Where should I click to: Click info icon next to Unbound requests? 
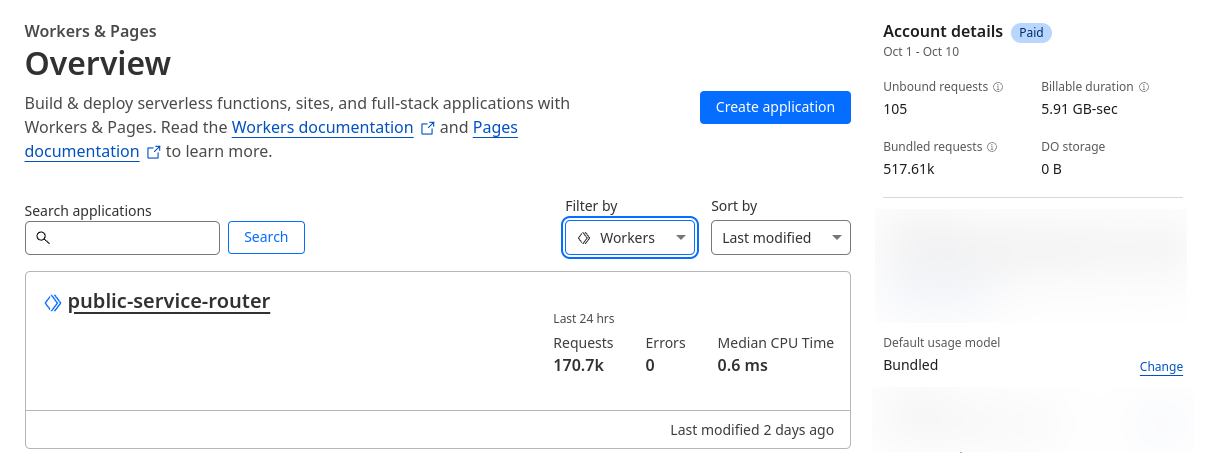pyautogui.click(x=998, y=87)
